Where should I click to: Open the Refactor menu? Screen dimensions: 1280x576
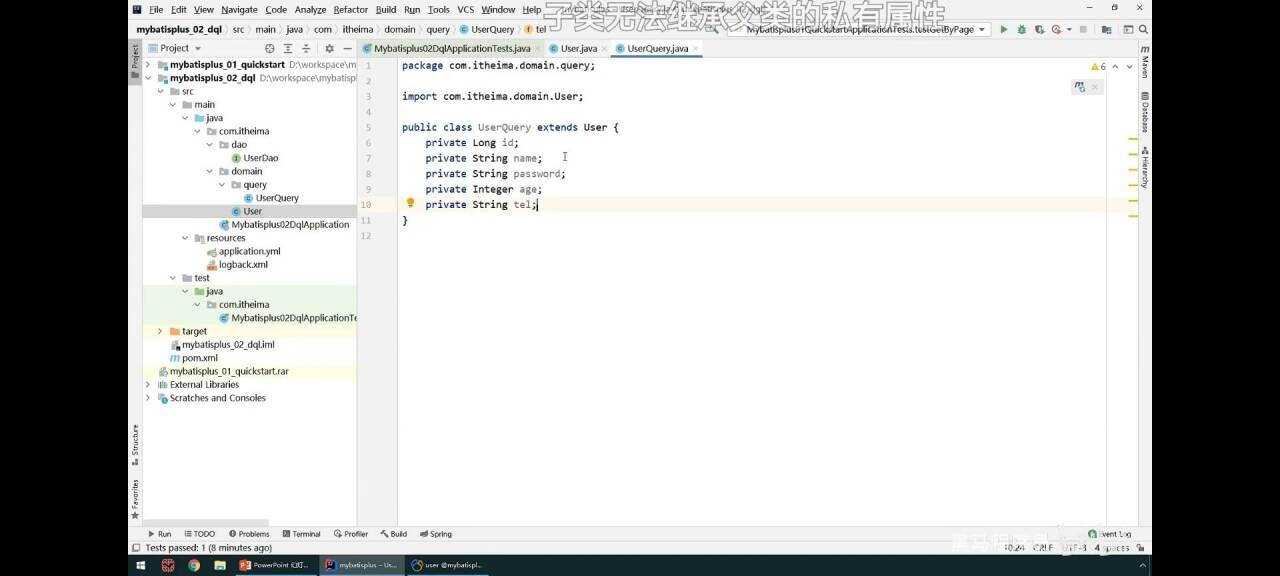click(351, 10)
